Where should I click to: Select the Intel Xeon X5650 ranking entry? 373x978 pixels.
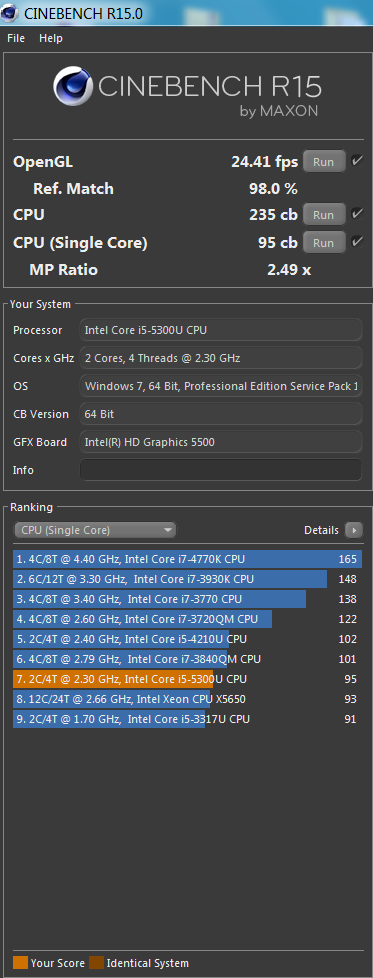point(187,699)
